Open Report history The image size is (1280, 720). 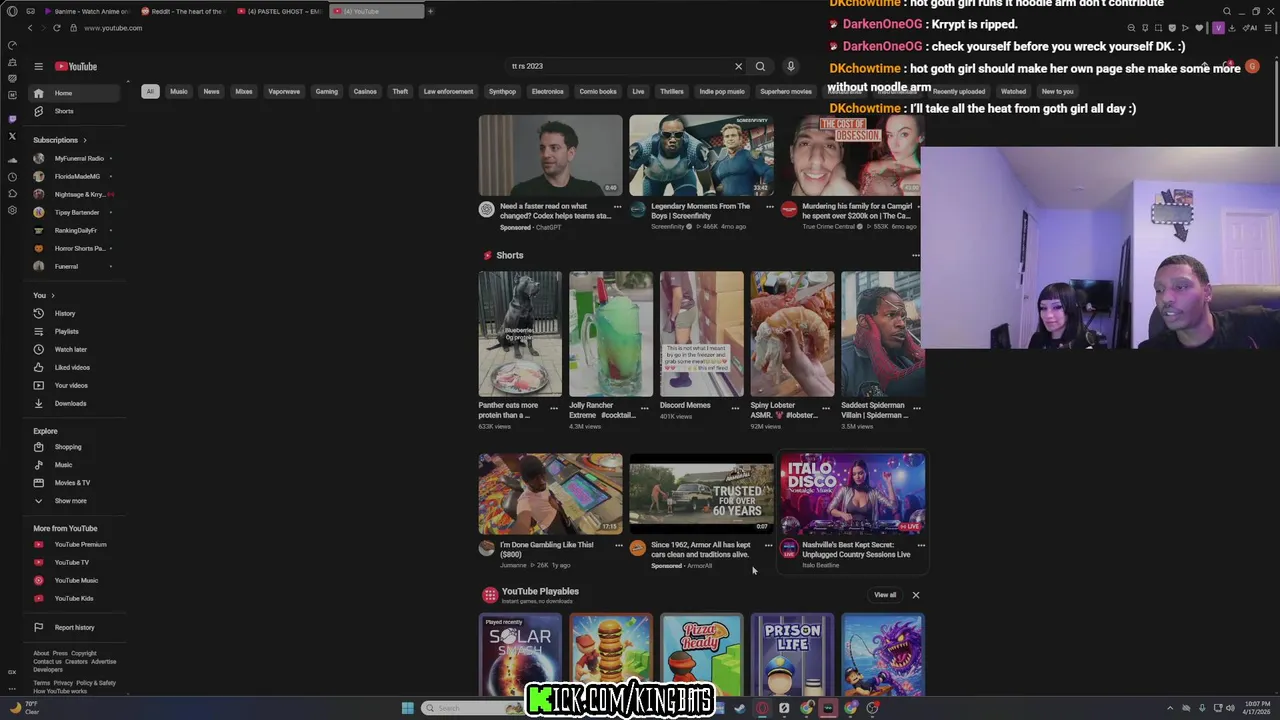[x=75, y=627]
